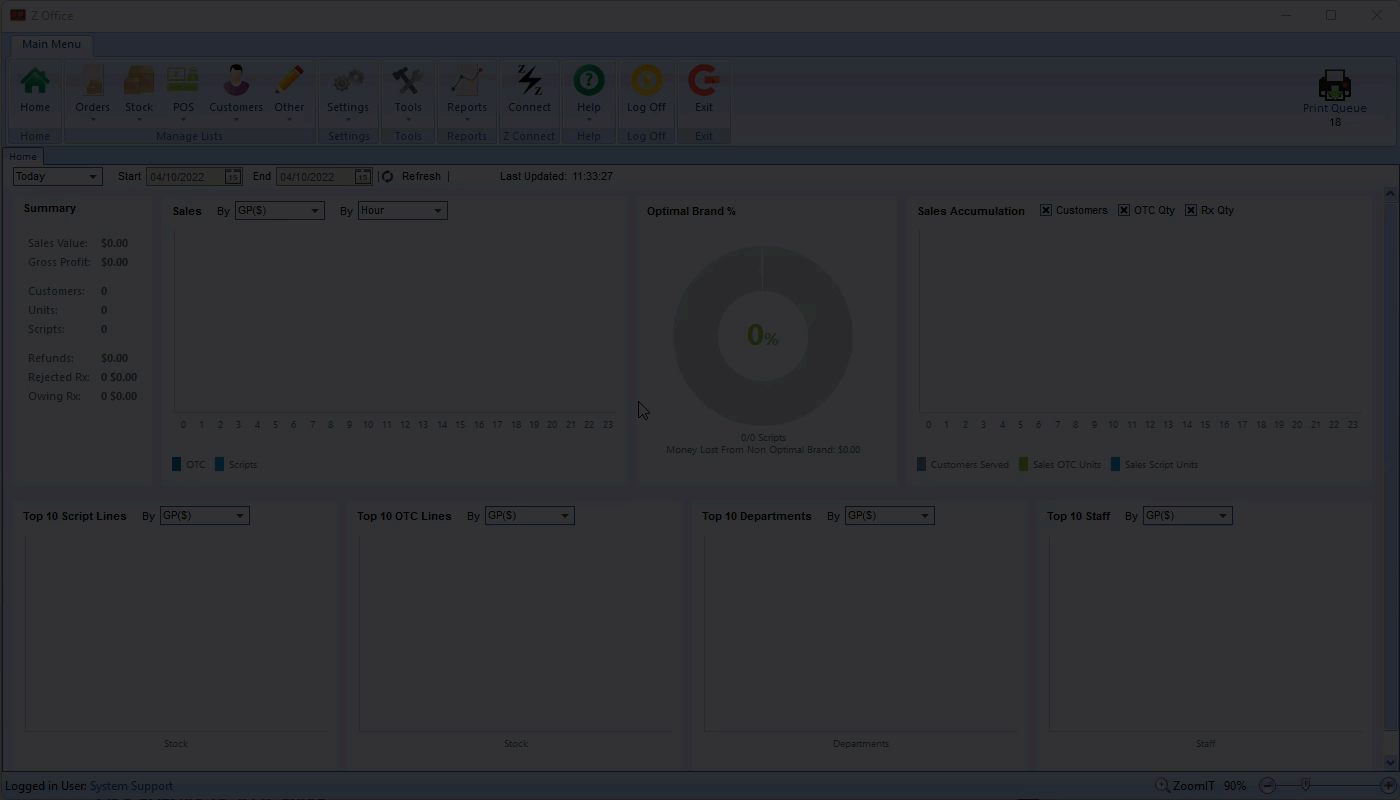Screen dimensions: 1400x800
Task: Click the Scripts legend color swatch
Action: (x=220, y=465)
